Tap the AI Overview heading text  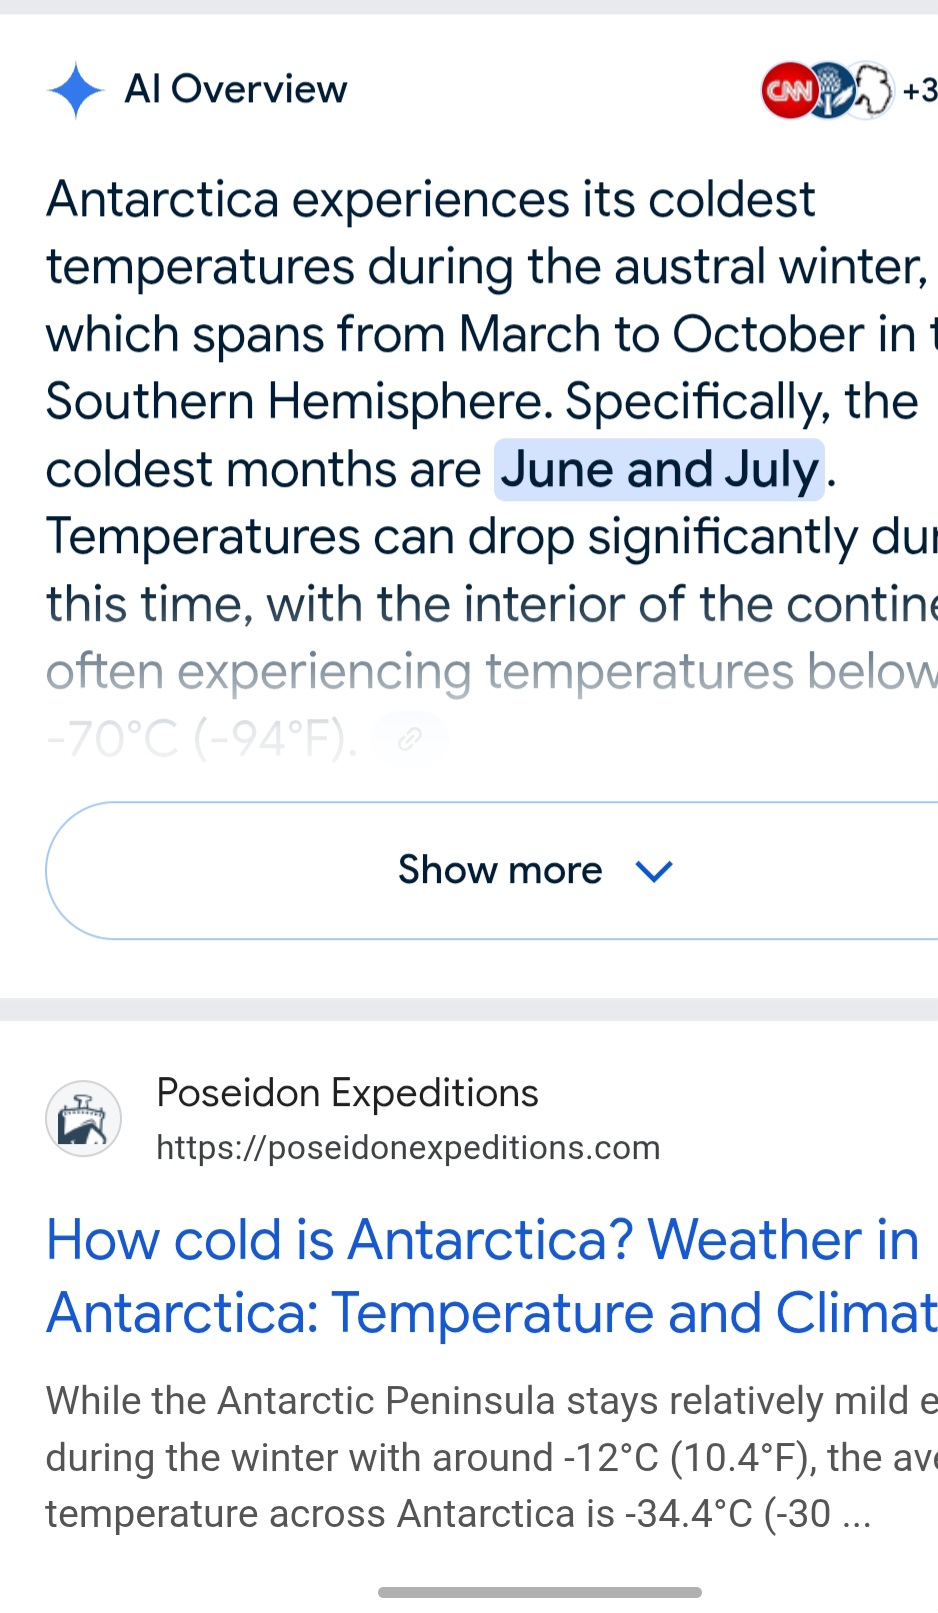[x=236, y=89]
